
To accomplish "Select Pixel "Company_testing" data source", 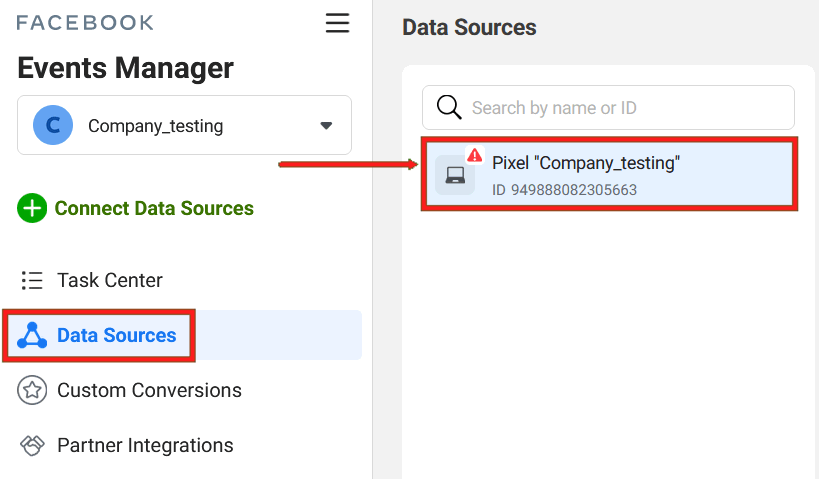I will [x=610, y=174].
